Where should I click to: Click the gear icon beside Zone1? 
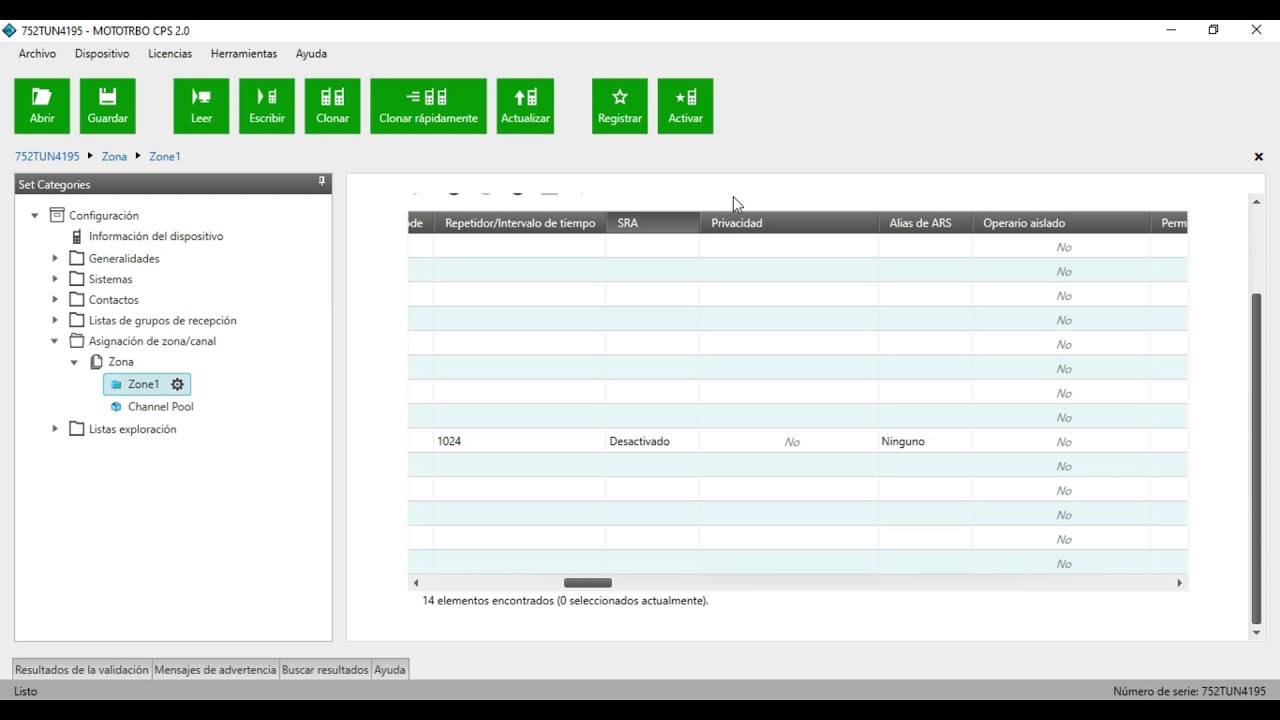177,384
